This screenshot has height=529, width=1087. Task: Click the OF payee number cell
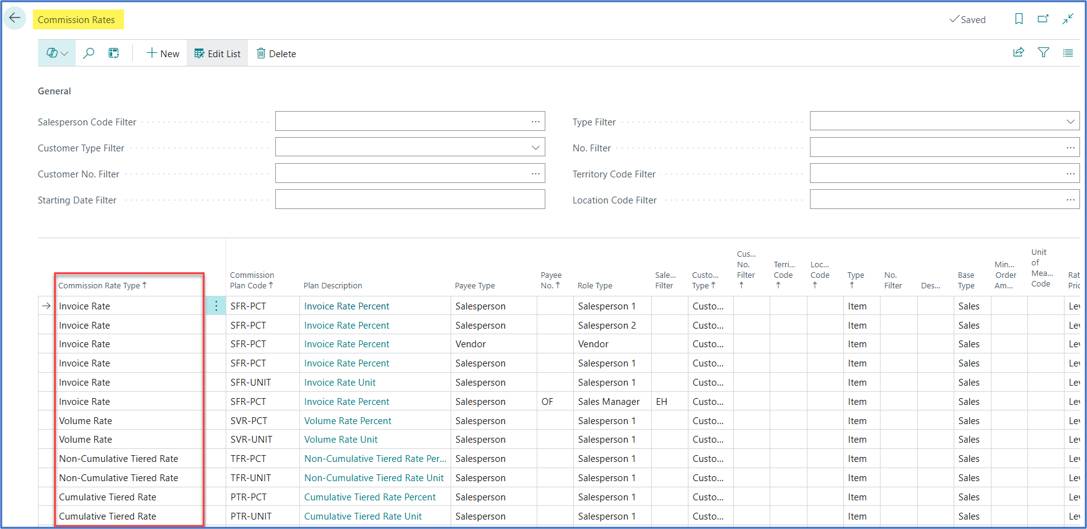pos(555,401)
